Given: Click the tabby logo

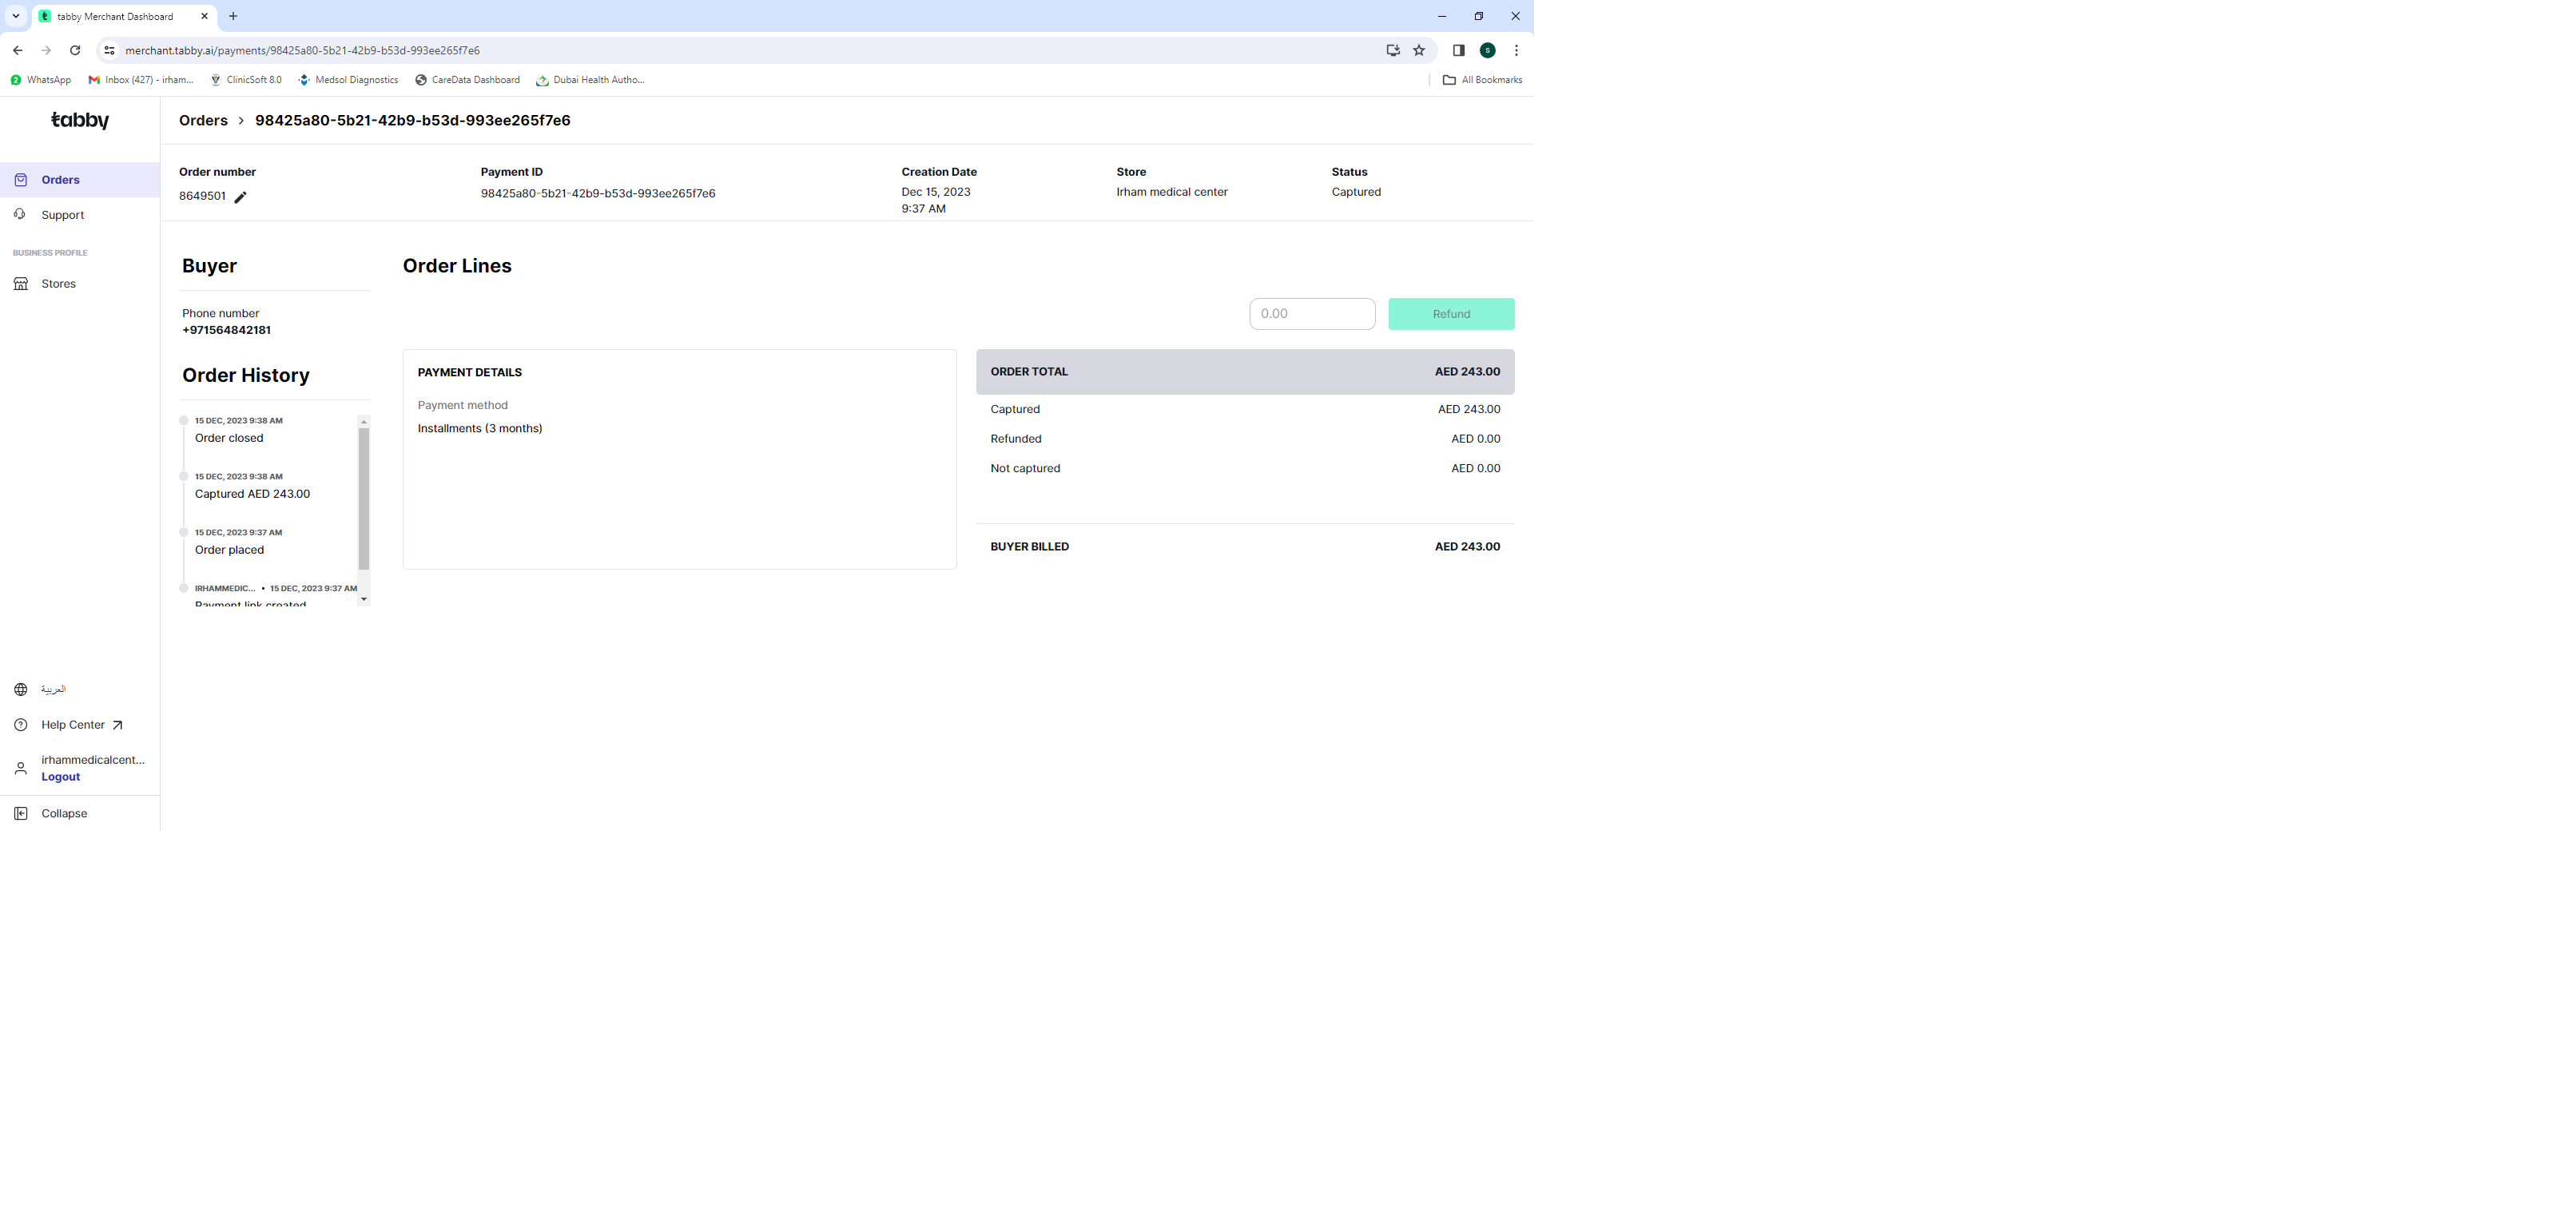Looking at the screenshot, I should coord(80,120).
